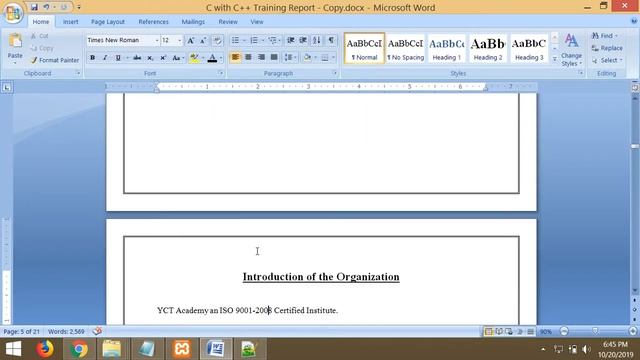Screen dimensions: 640x360
Task: Apply superscript formatting
Action: pos(163,58)
